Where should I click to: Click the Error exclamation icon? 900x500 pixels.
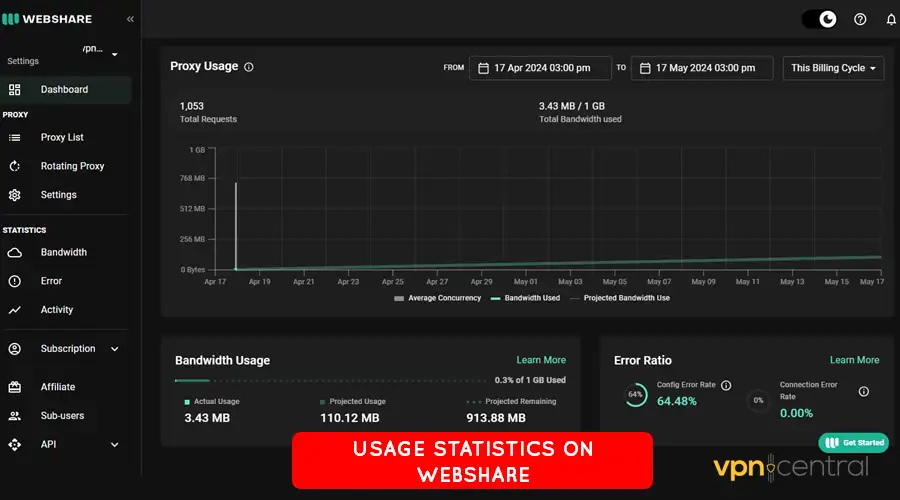(x=15, y=281)
